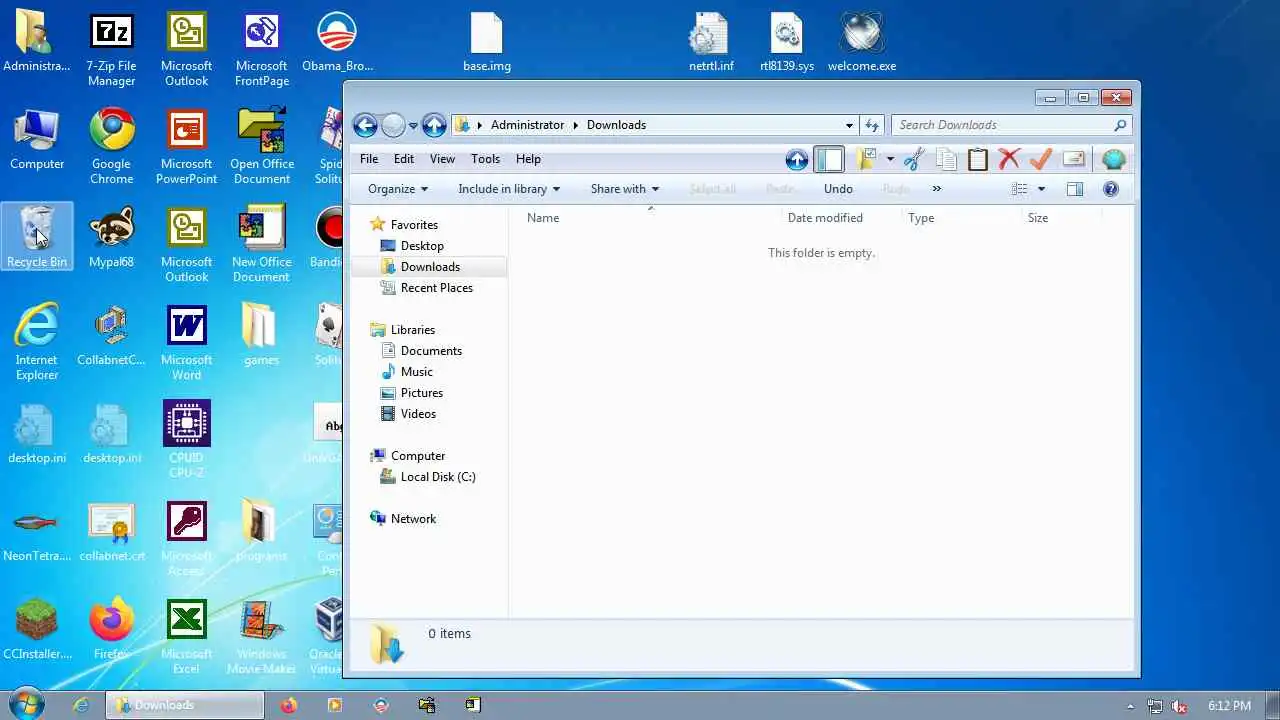The image size is (1280, 720).
Task: Click the Refresh button beside address bar
Action: tap(872, 125)
